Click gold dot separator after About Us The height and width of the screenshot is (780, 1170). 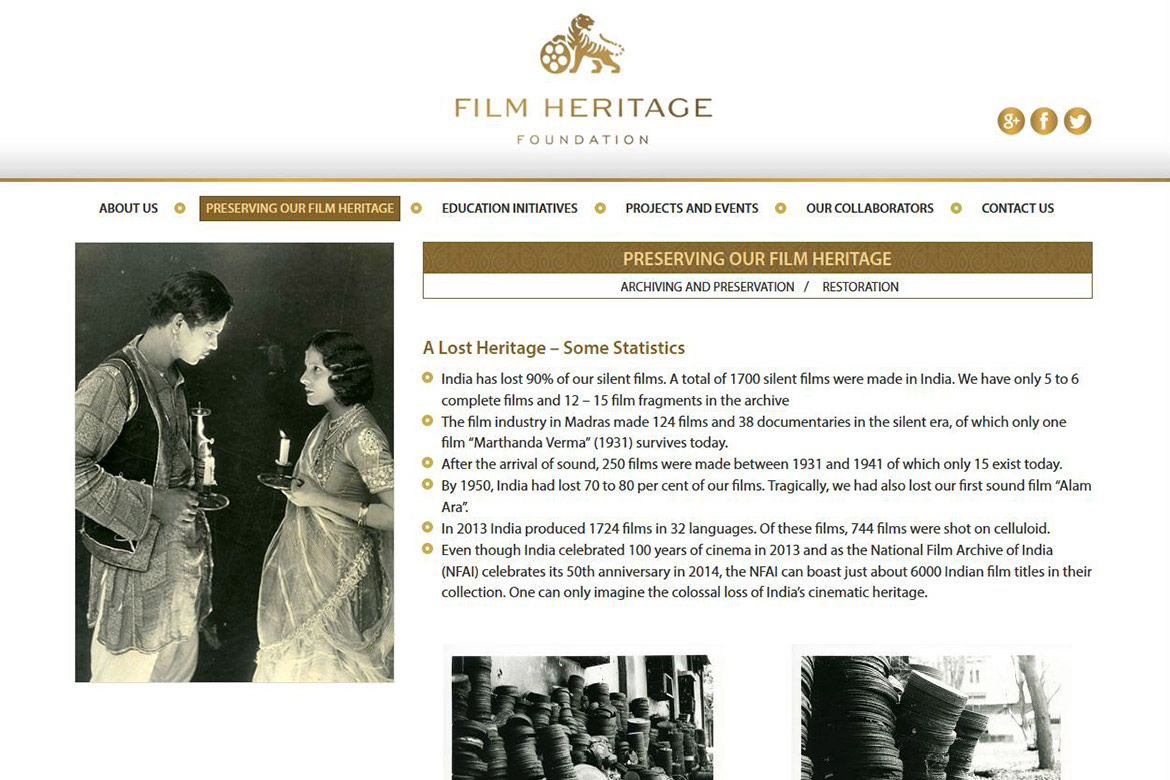180,208
